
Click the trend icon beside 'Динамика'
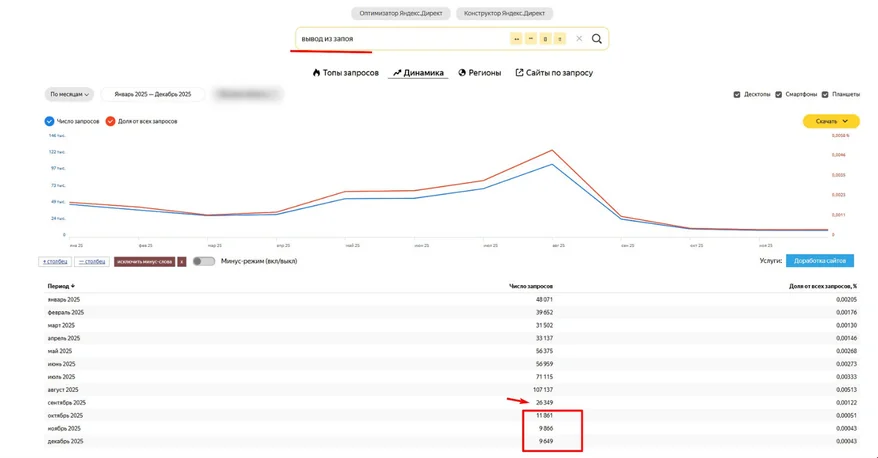point(397,73)
